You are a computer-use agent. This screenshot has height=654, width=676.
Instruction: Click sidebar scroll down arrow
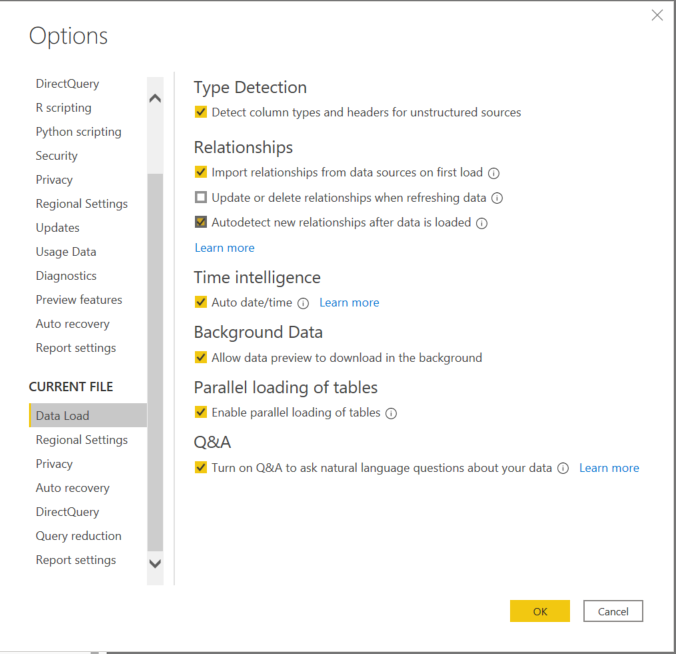(x=155, y=563)
